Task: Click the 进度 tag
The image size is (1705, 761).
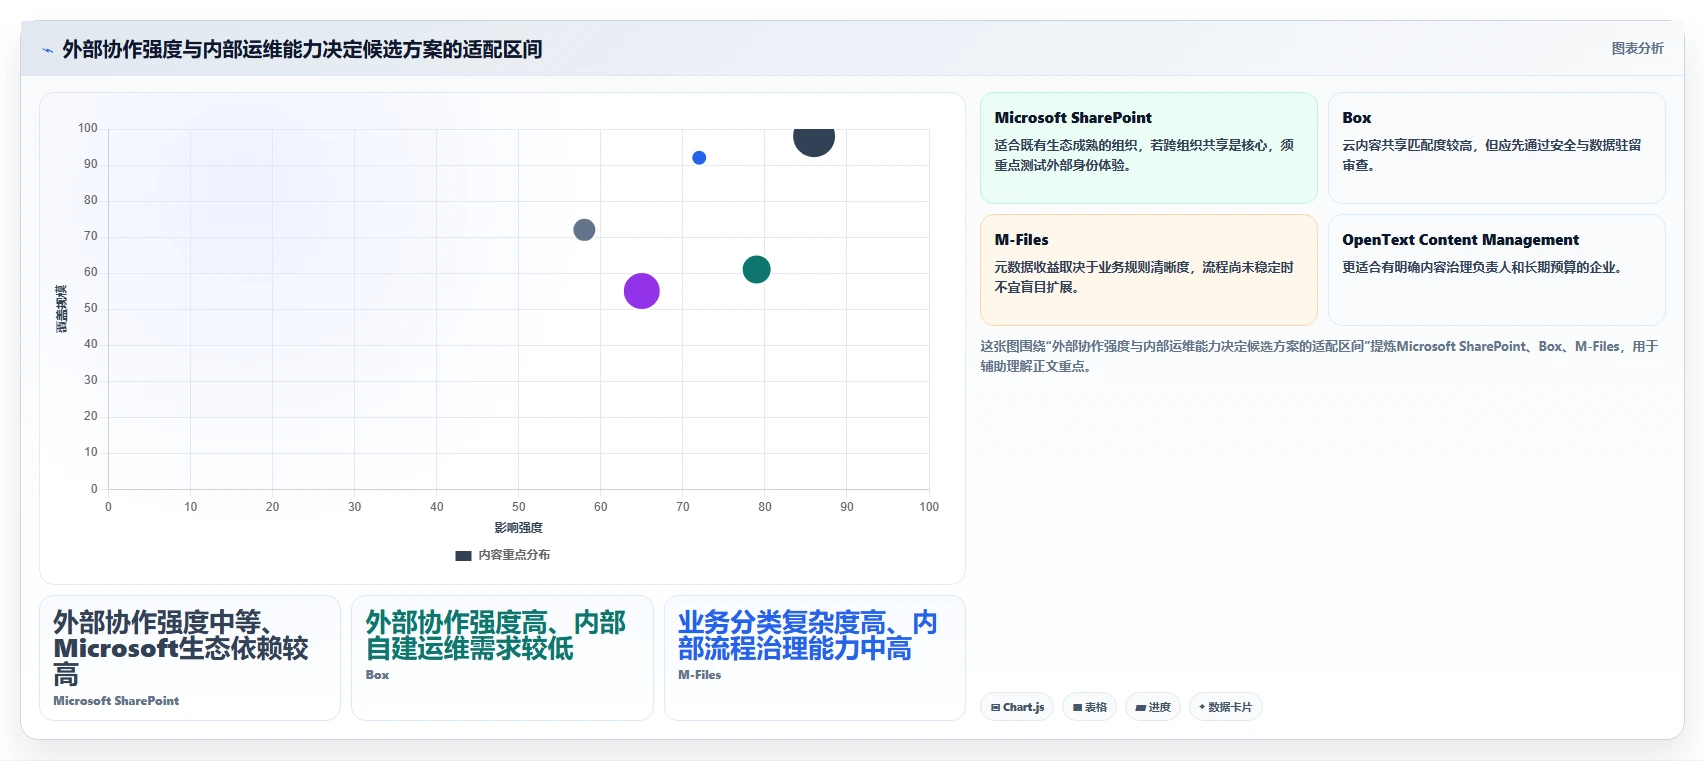Action: tap(1153, 707)
